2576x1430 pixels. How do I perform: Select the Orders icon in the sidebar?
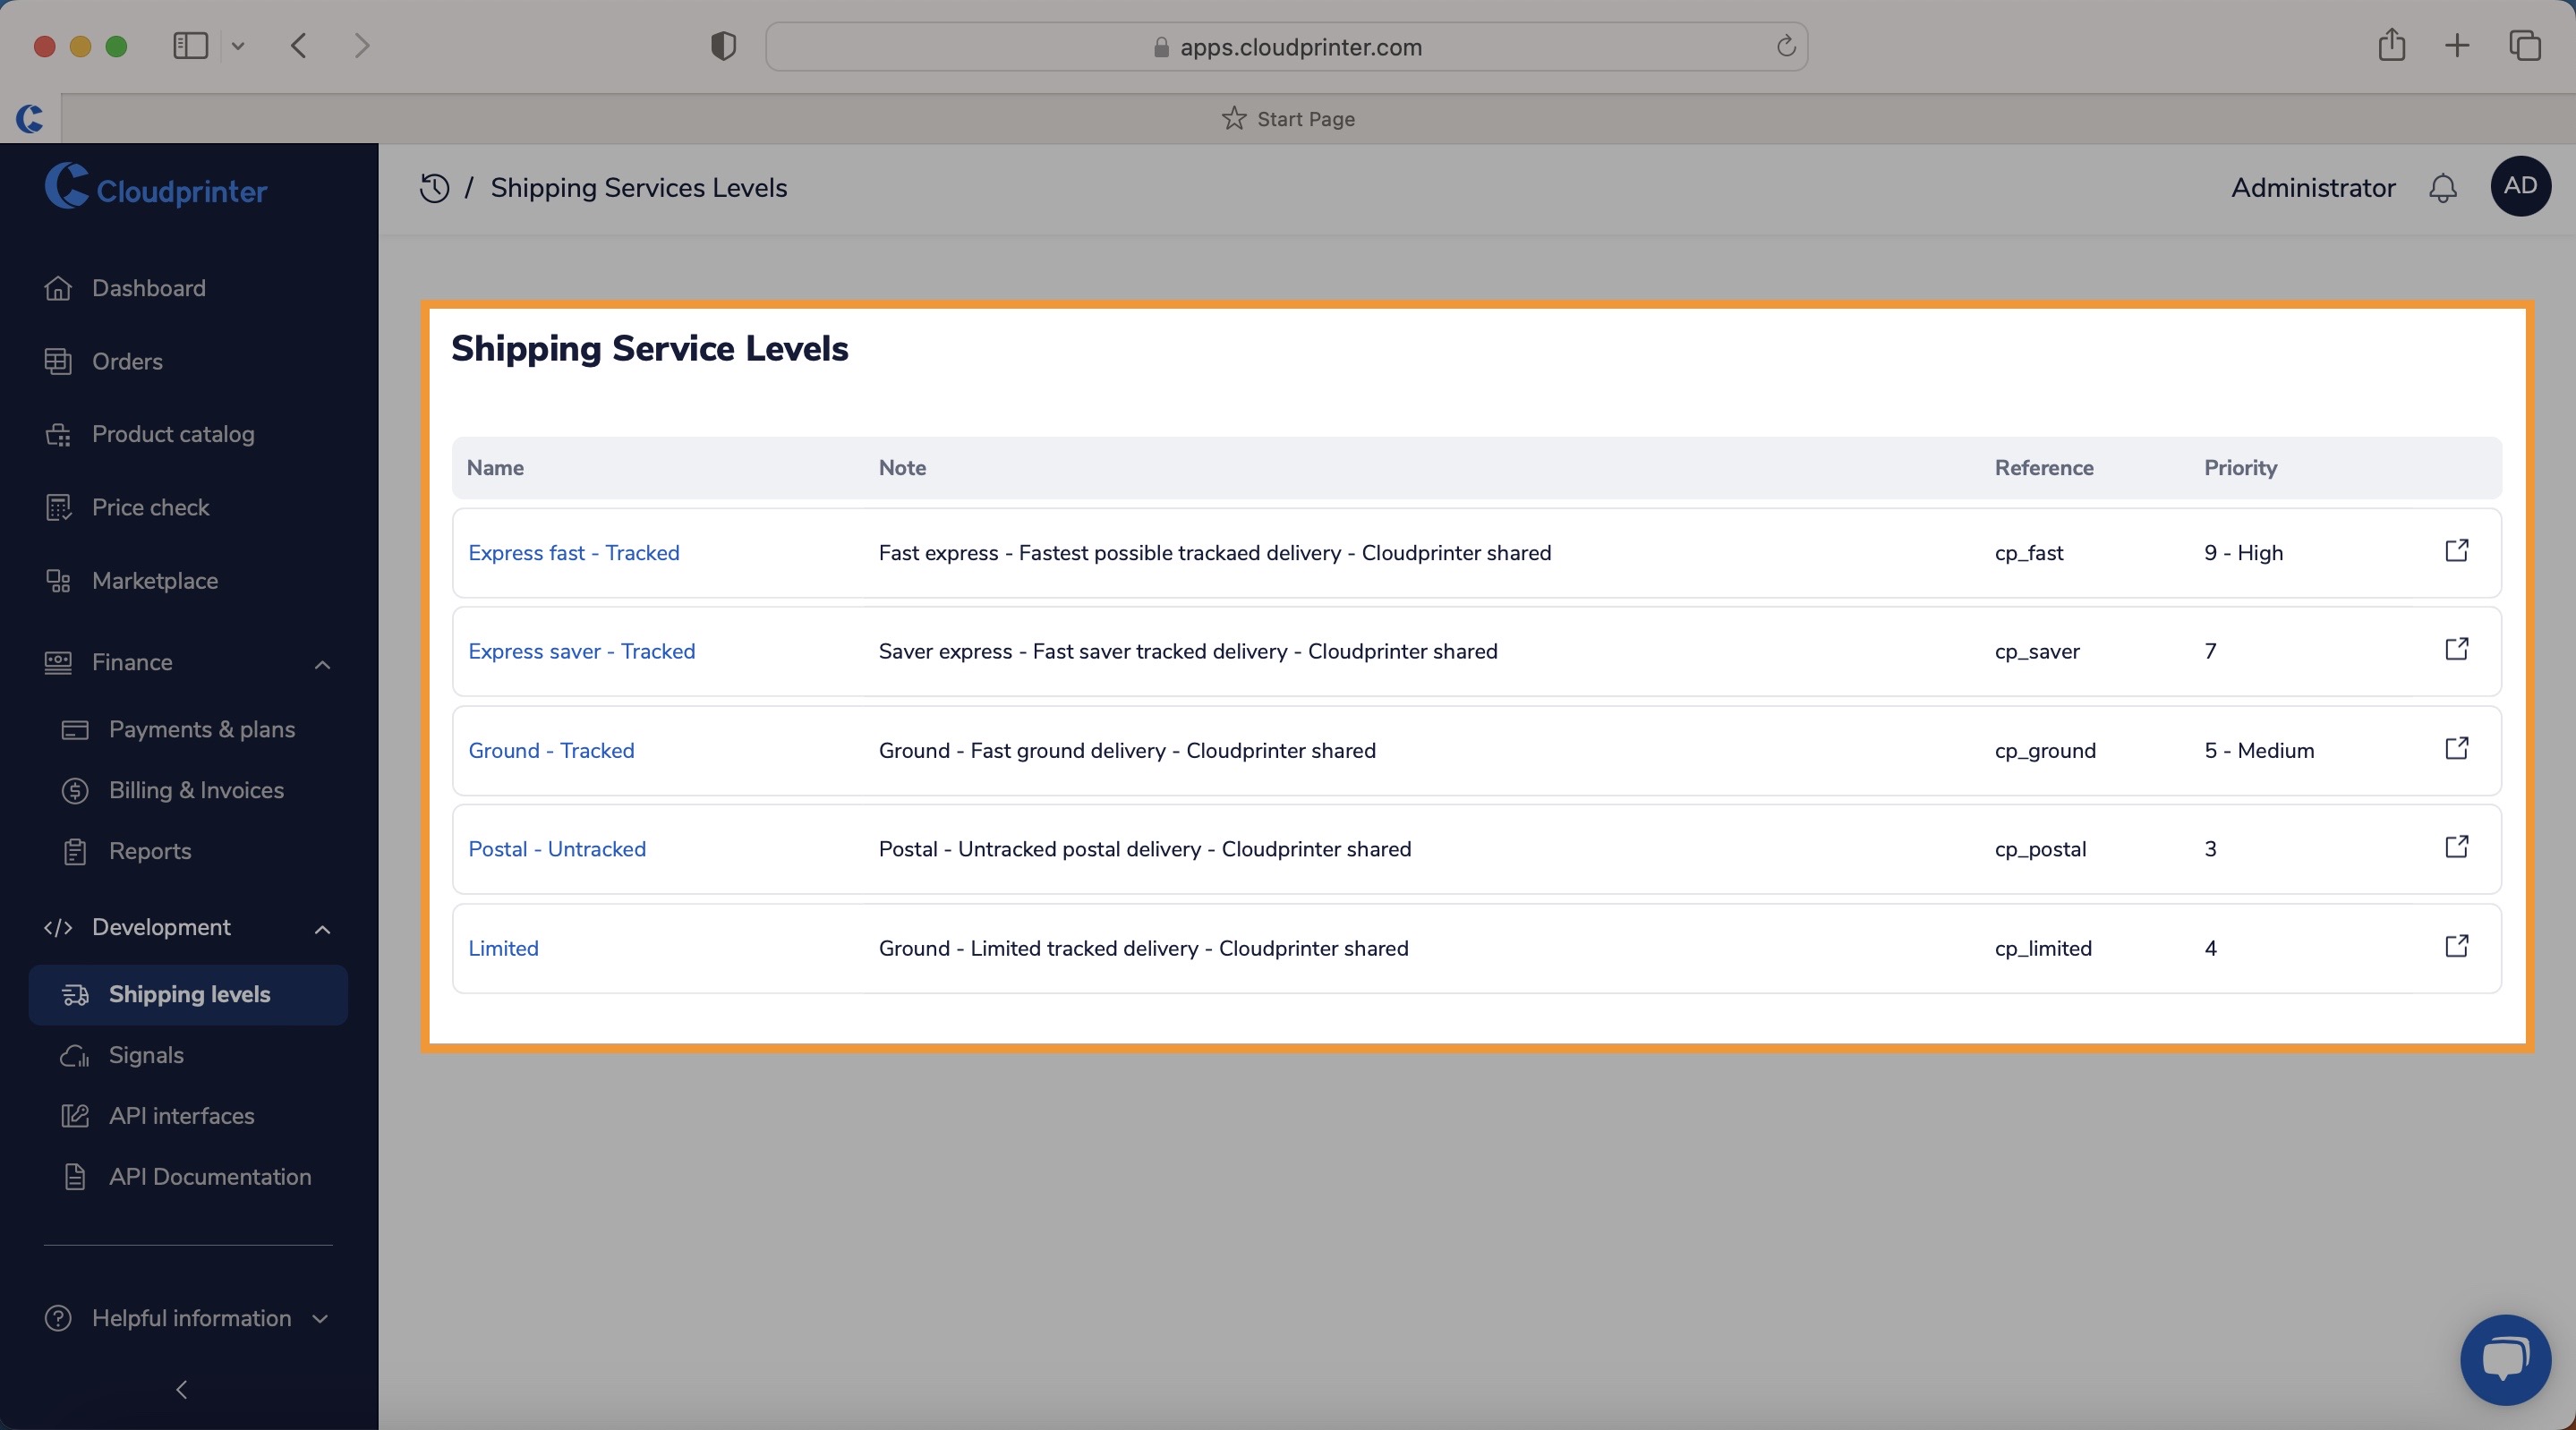[58, 361]
